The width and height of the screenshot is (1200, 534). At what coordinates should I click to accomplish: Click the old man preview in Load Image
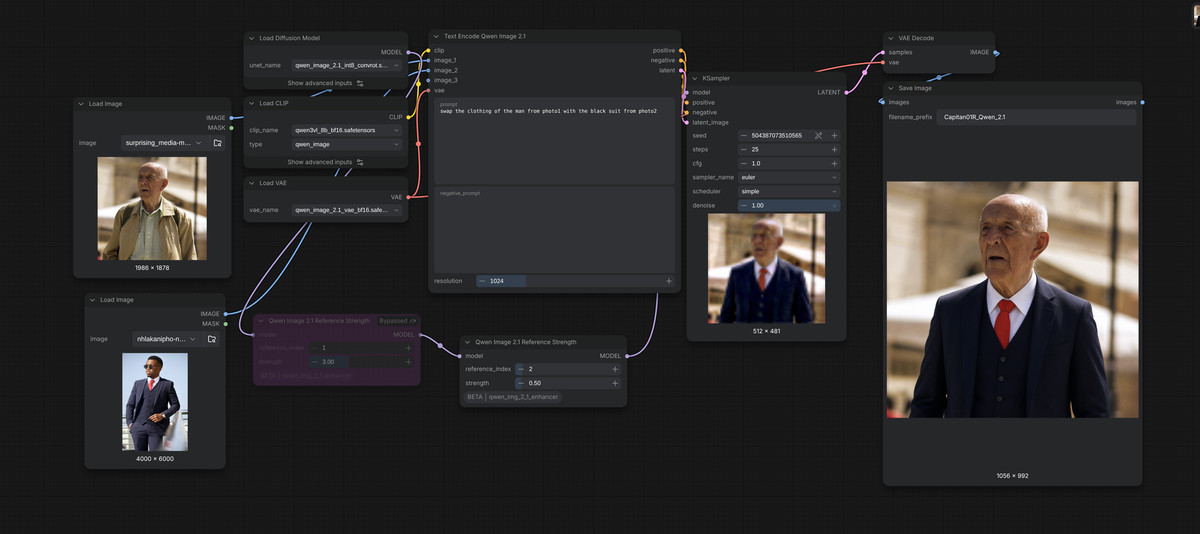click(x=152, y=209)
